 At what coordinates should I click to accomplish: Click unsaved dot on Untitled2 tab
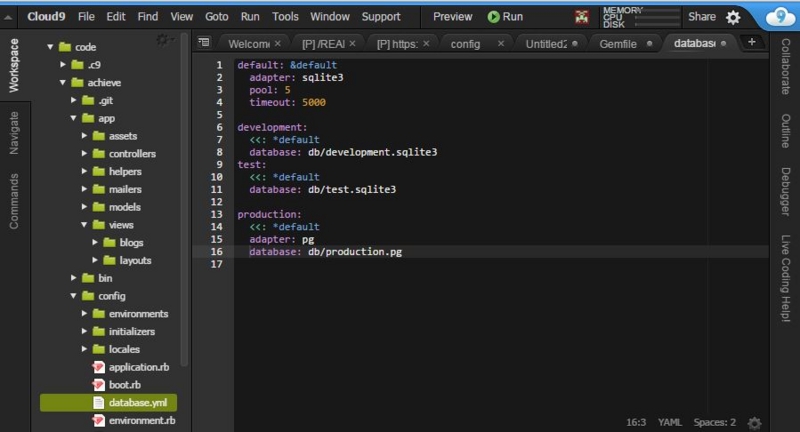[575, 43]
